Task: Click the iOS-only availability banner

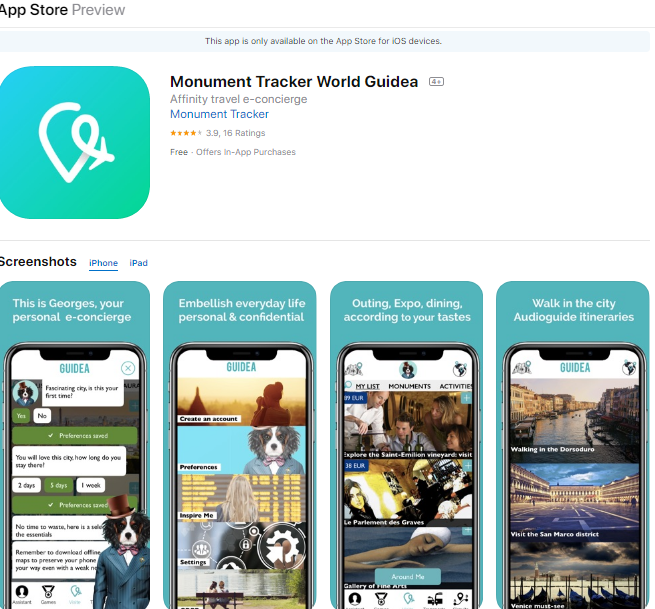Action: 323,41
